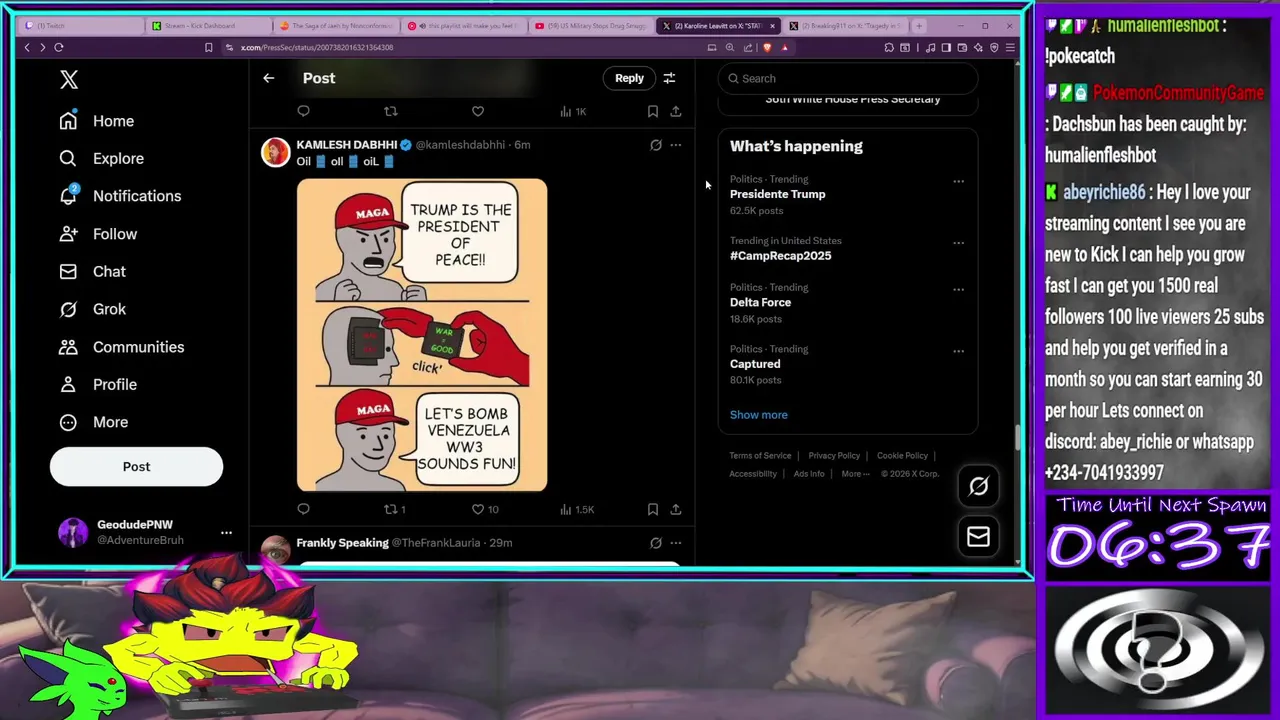The image size is (1280, 720).
Task: Reply to Kamlesh Dabhhi's cartoon post
Action: click(303, 509)
